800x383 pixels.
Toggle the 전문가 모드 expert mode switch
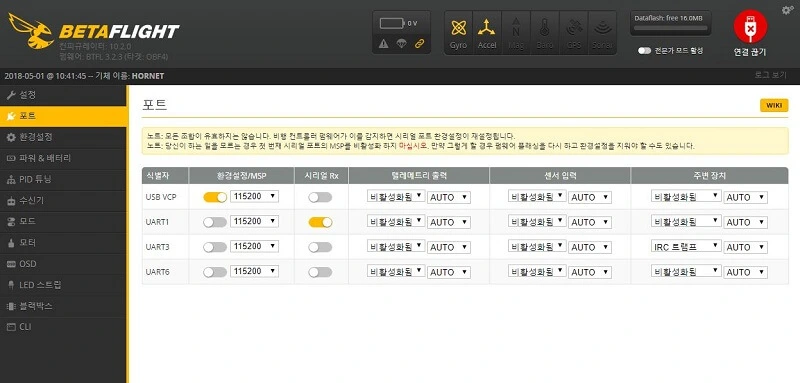click(x=644, y=50)
